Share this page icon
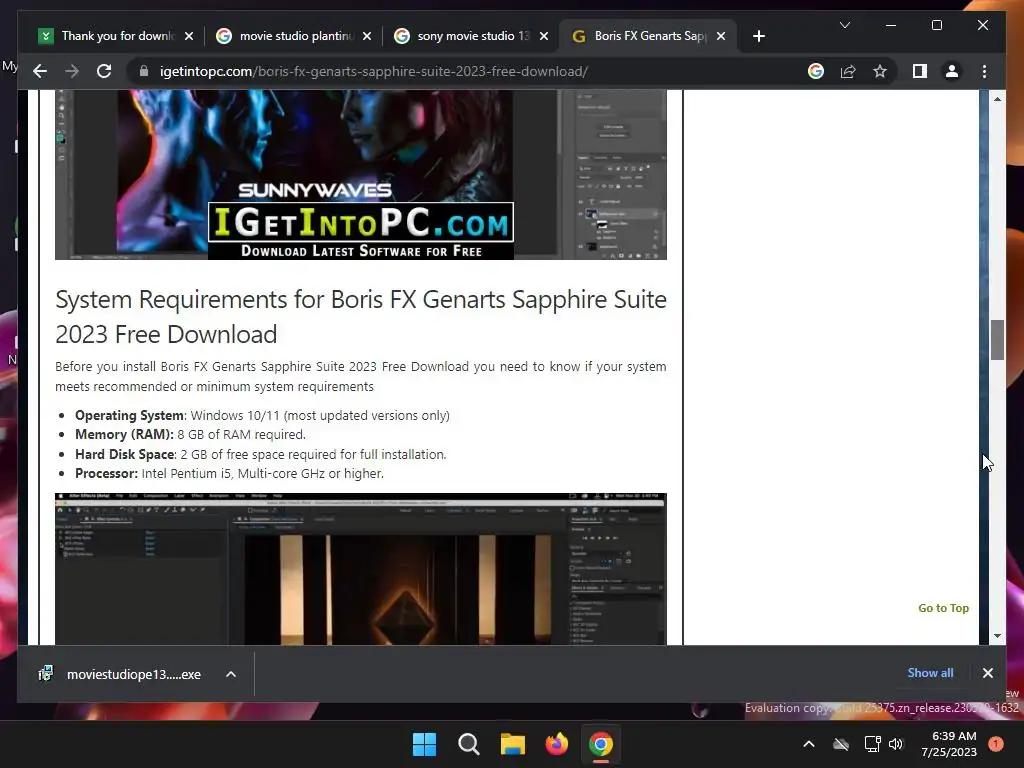This screenshot has width=1024, height=768. click(848, 71)
